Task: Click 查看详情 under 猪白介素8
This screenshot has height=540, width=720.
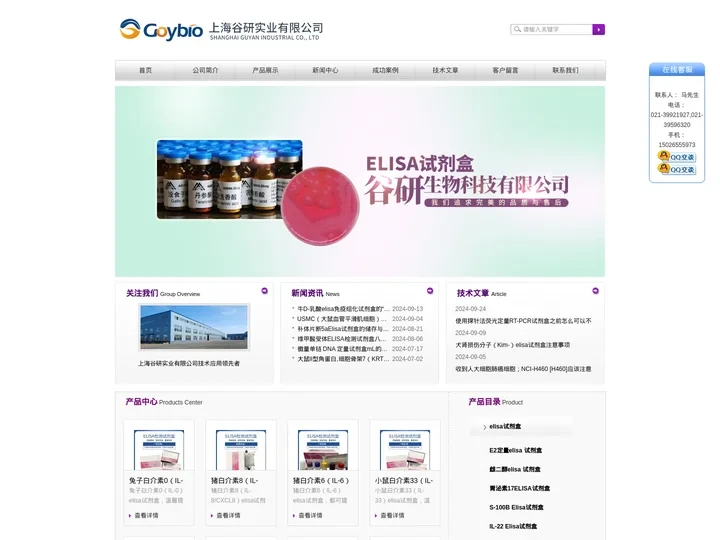Action: (x=226, y=516)
